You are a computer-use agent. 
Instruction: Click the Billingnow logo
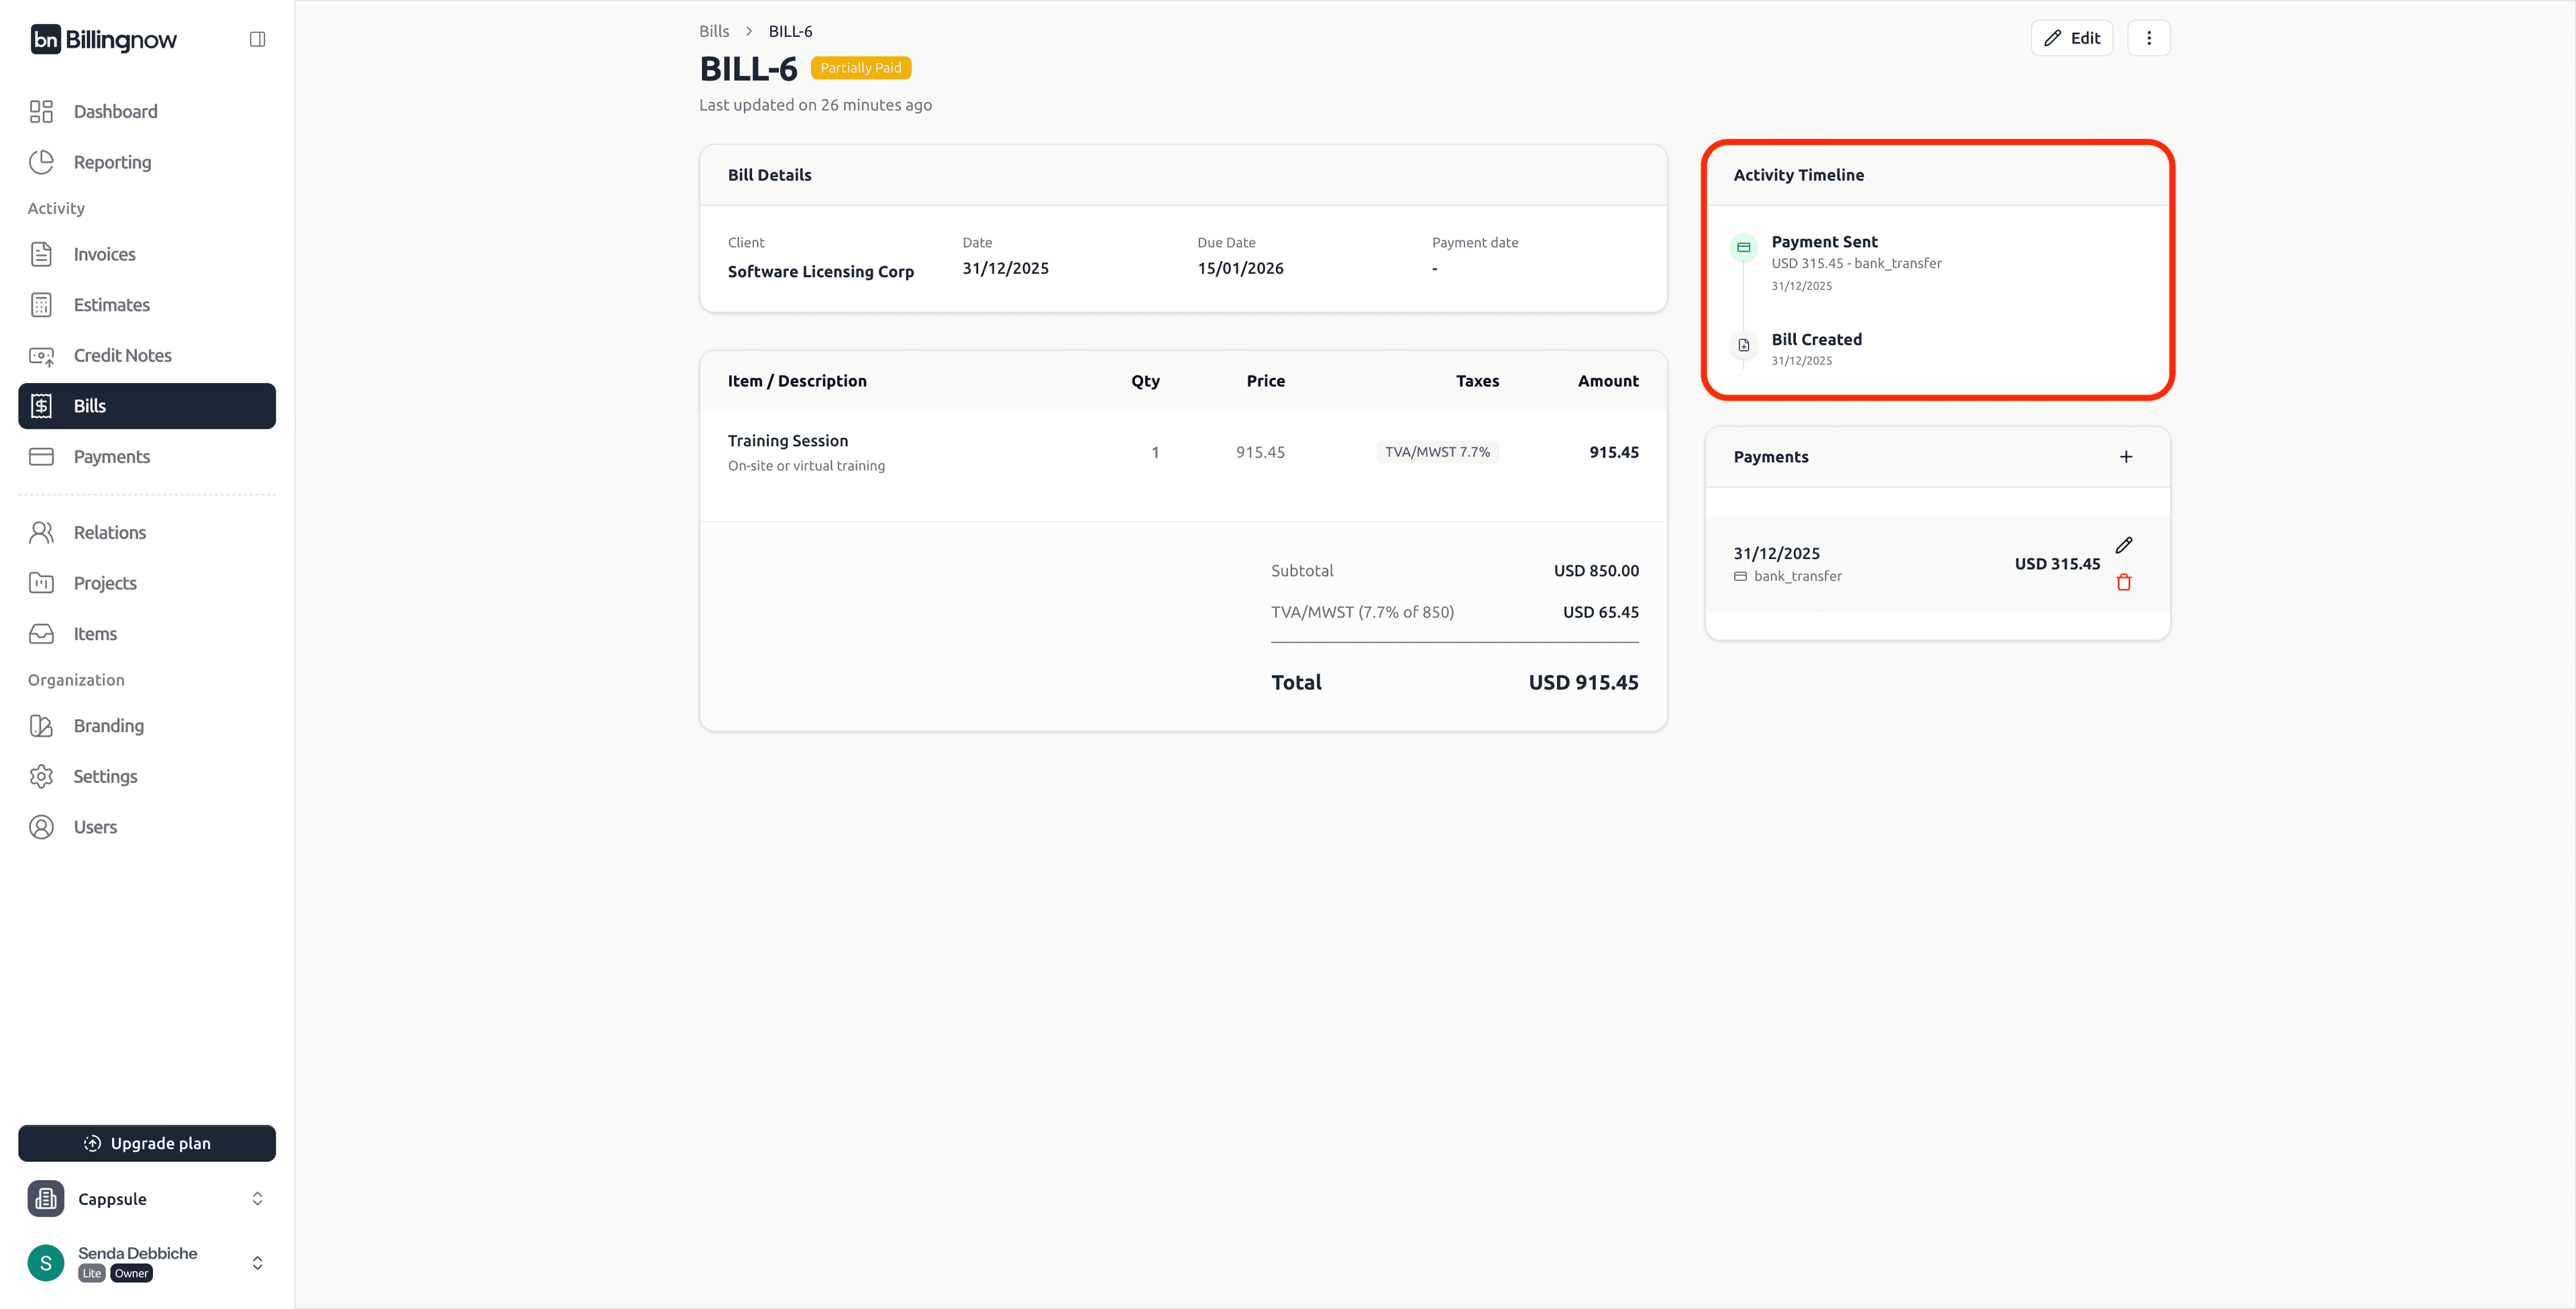point(104,39)
